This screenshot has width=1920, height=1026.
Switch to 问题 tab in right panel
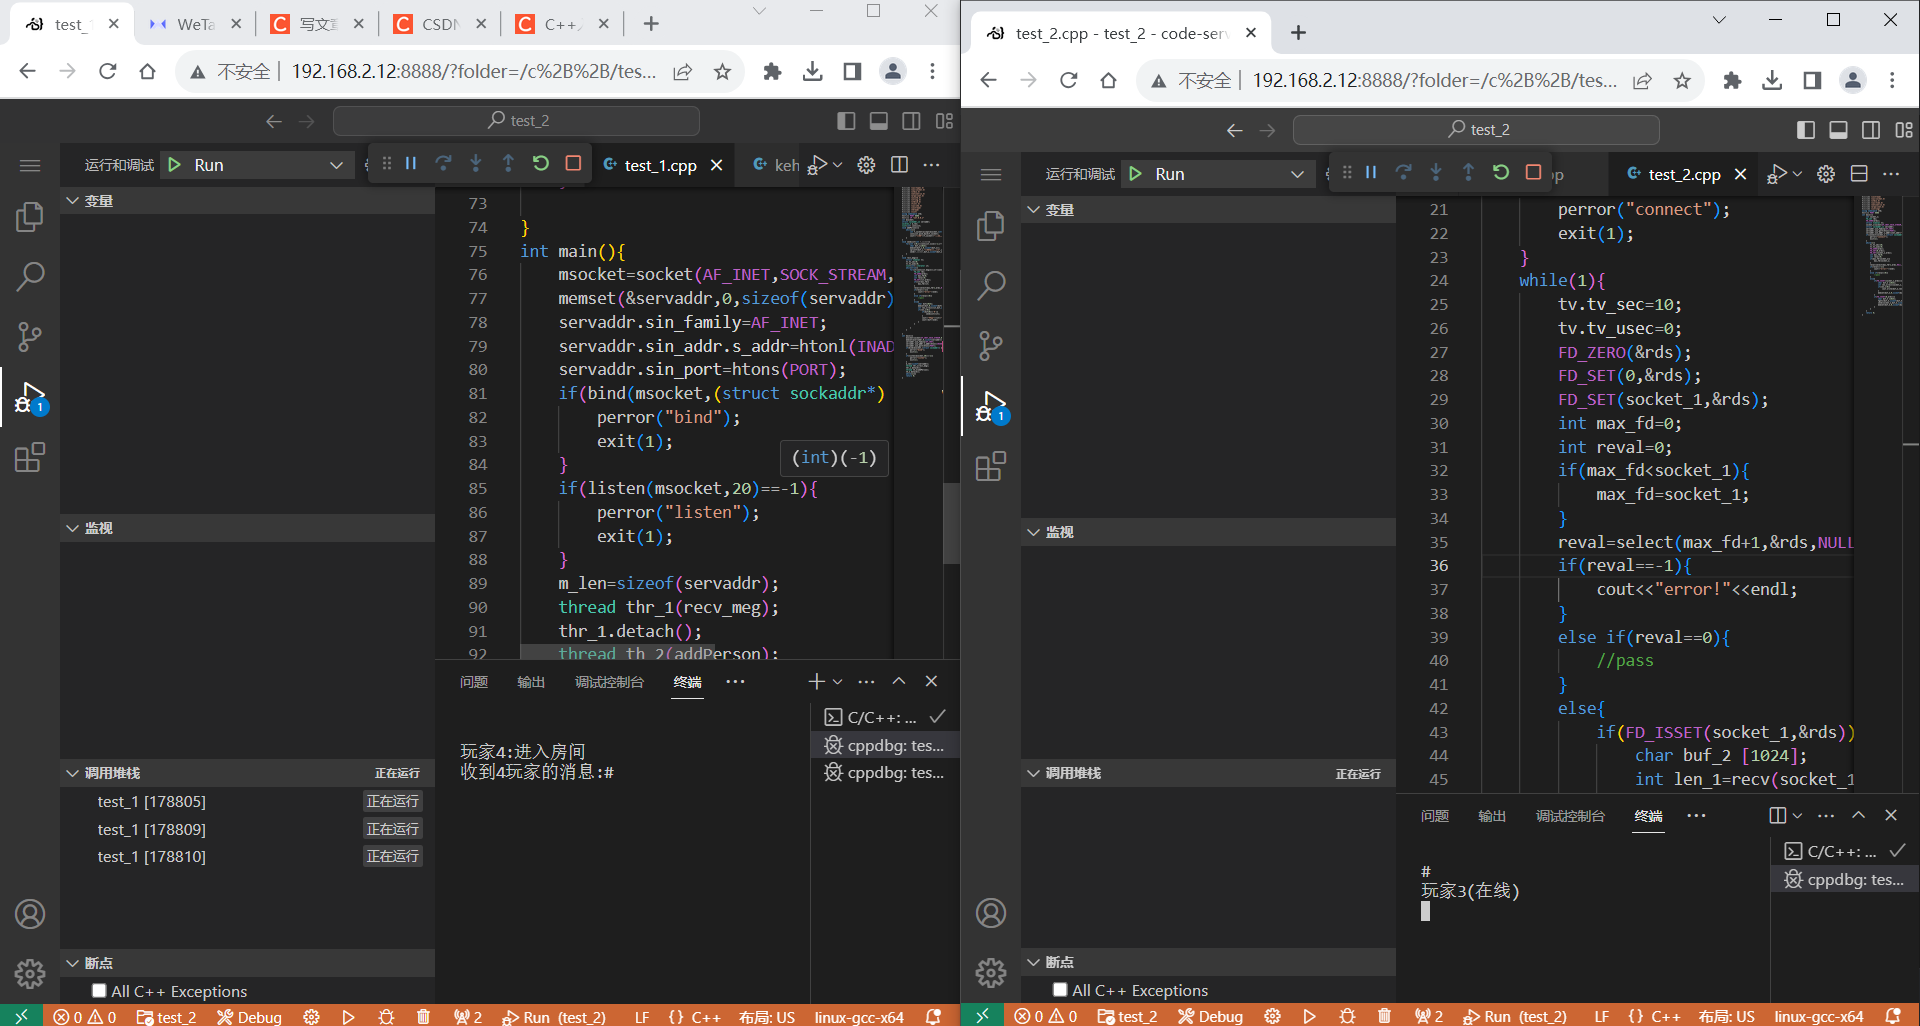[1434, 816]
